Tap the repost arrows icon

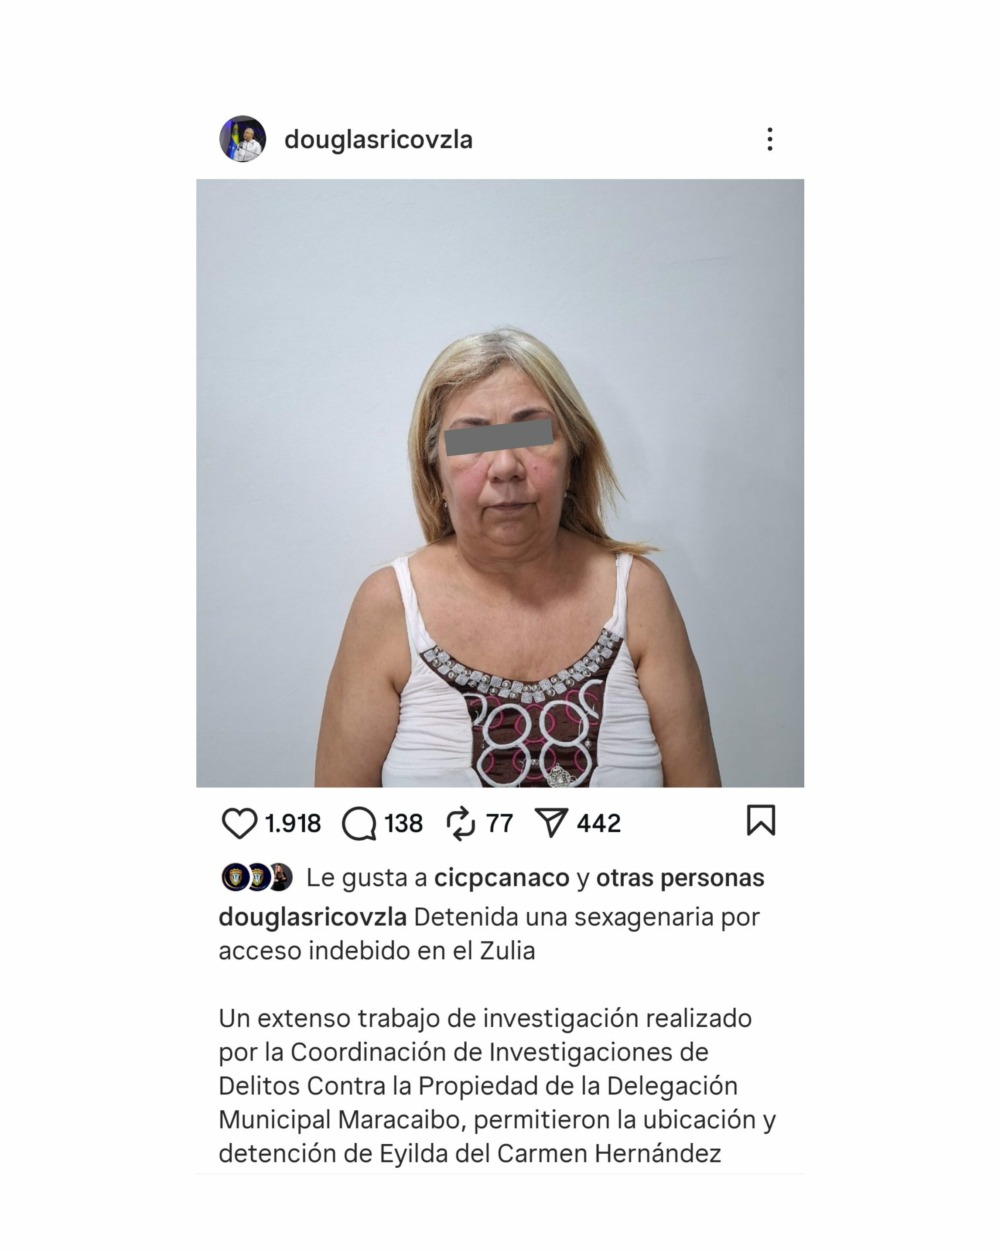click(x=460, y=824)
